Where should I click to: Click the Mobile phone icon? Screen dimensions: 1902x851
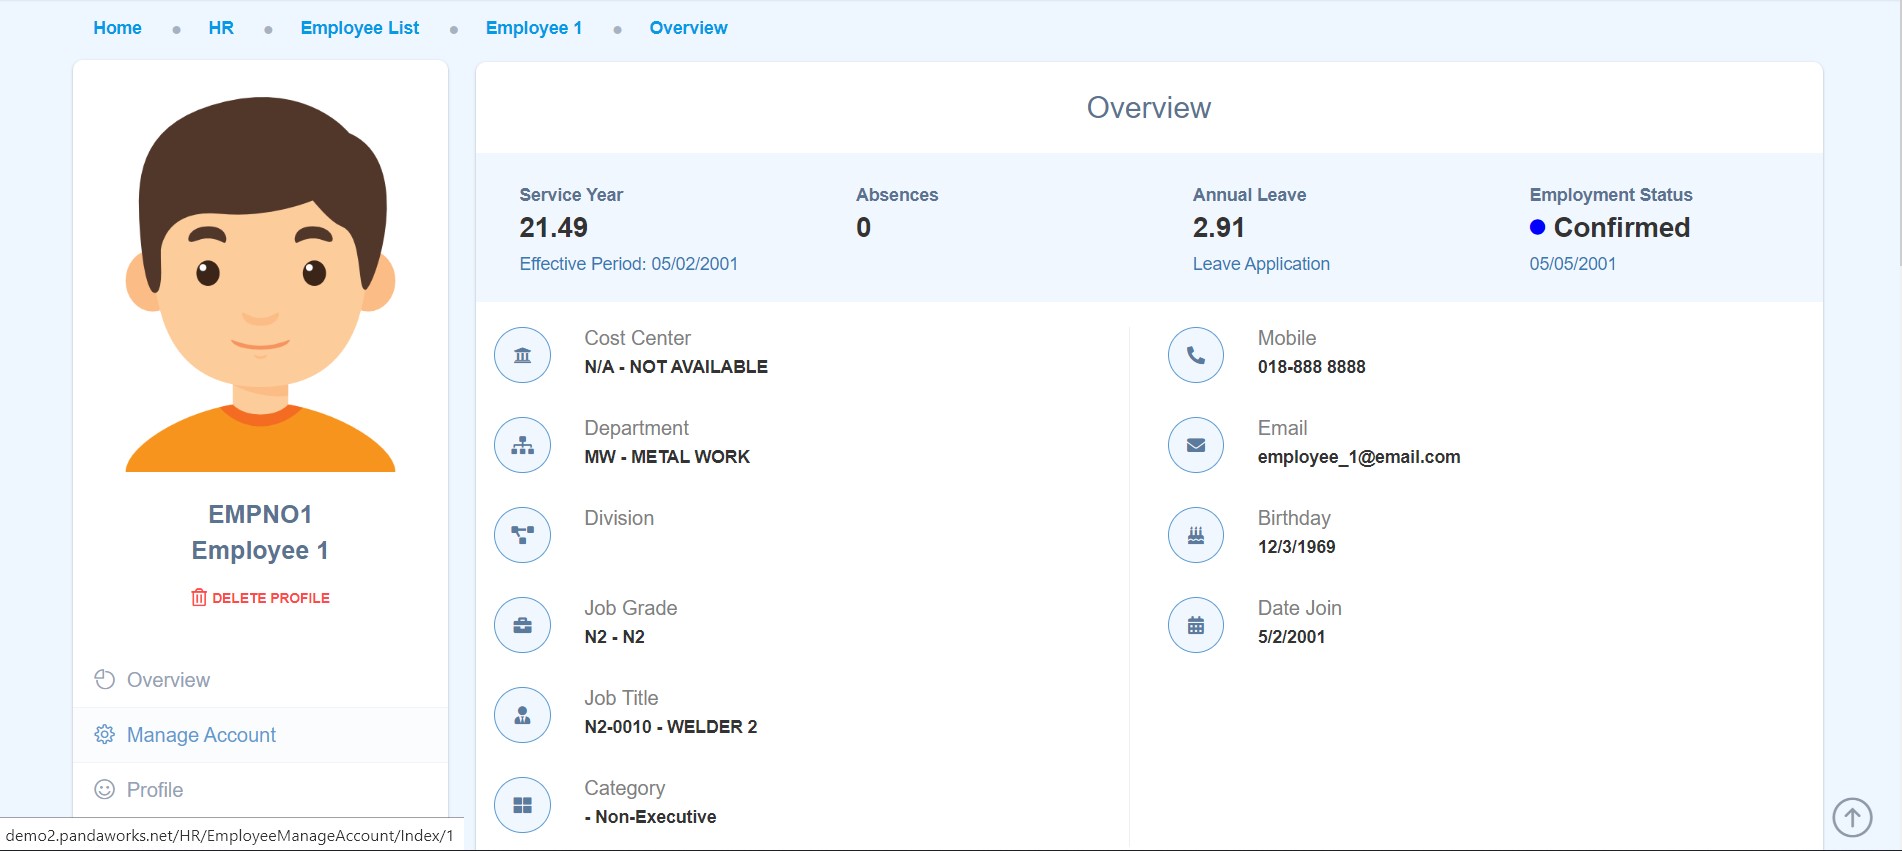pyautogui.click(x=1195, y=355)
